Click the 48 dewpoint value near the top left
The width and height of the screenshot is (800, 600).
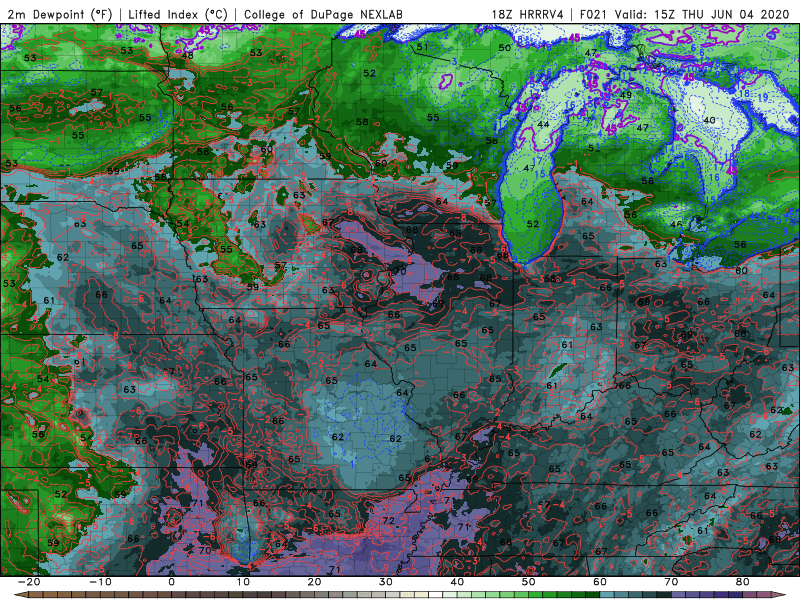pos(188,55)
